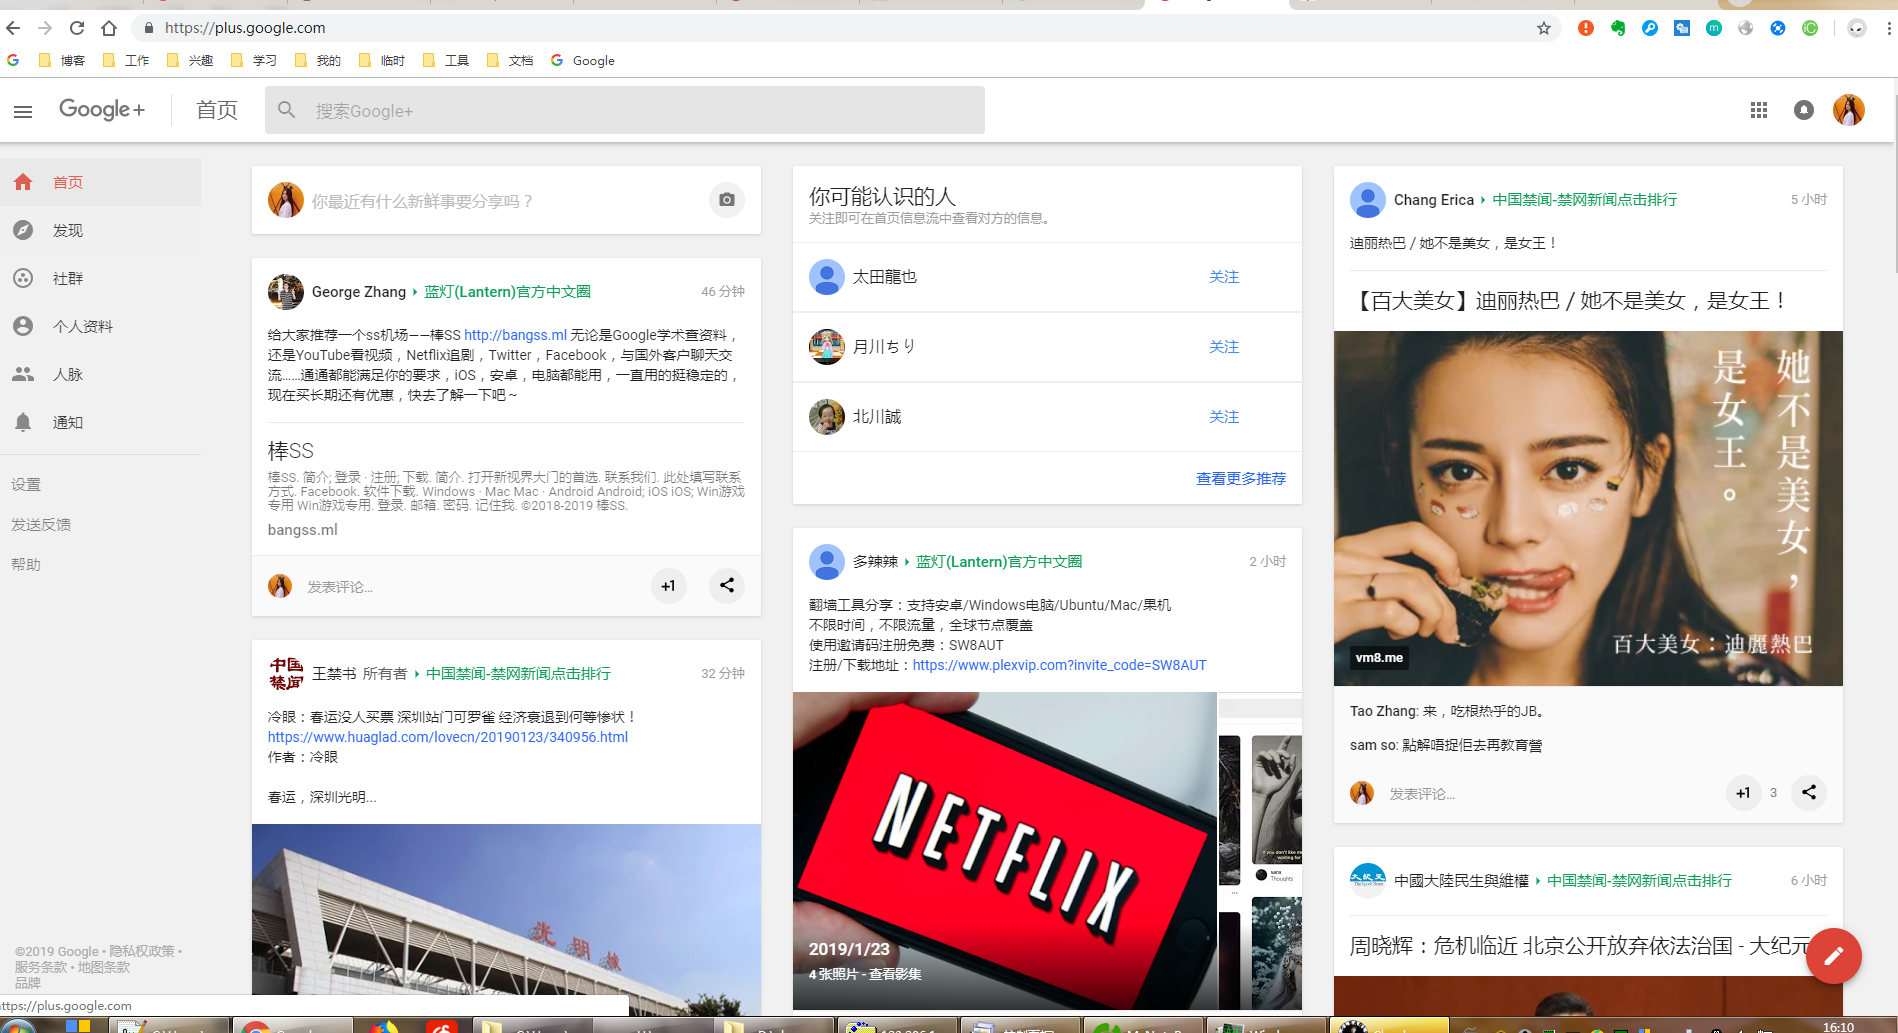Click 隐私权政策 in the footer

click(x=142, y=951)
